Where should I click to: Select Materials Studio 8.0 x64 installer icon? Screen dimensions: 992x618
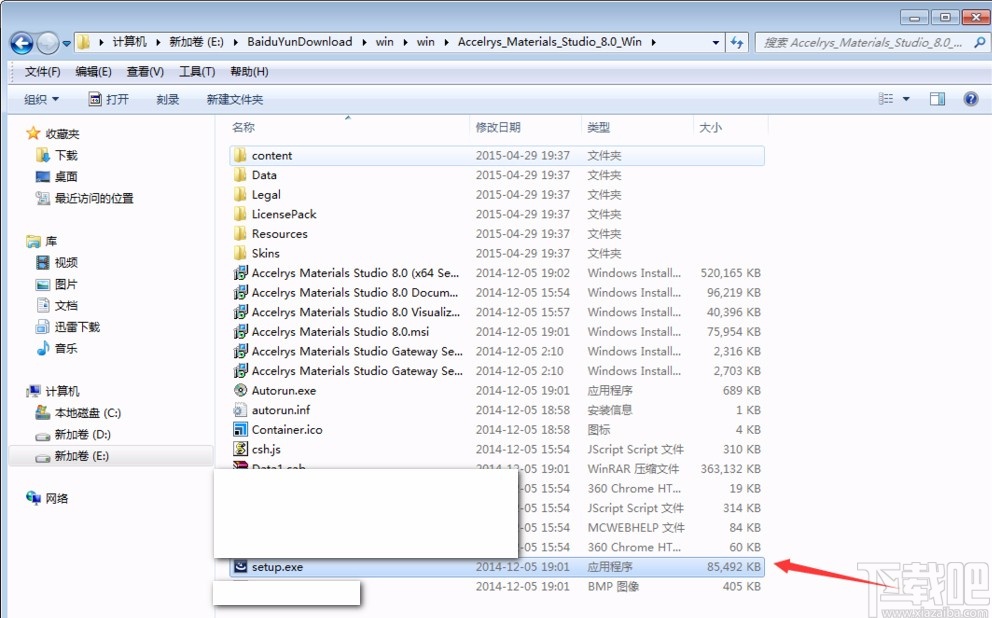pyautogui.click(x=240, y=273)
